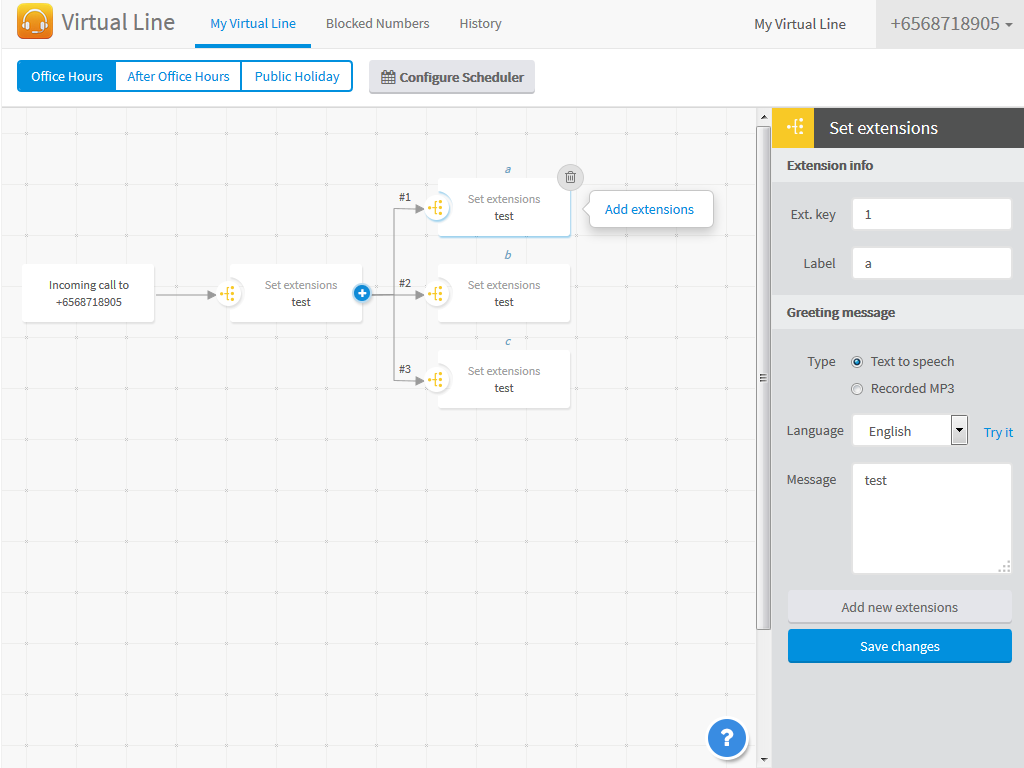This screenshot has height=768, width=1024.
Task: Click the panel collapse handle on divider
Action: coord(763,378)
